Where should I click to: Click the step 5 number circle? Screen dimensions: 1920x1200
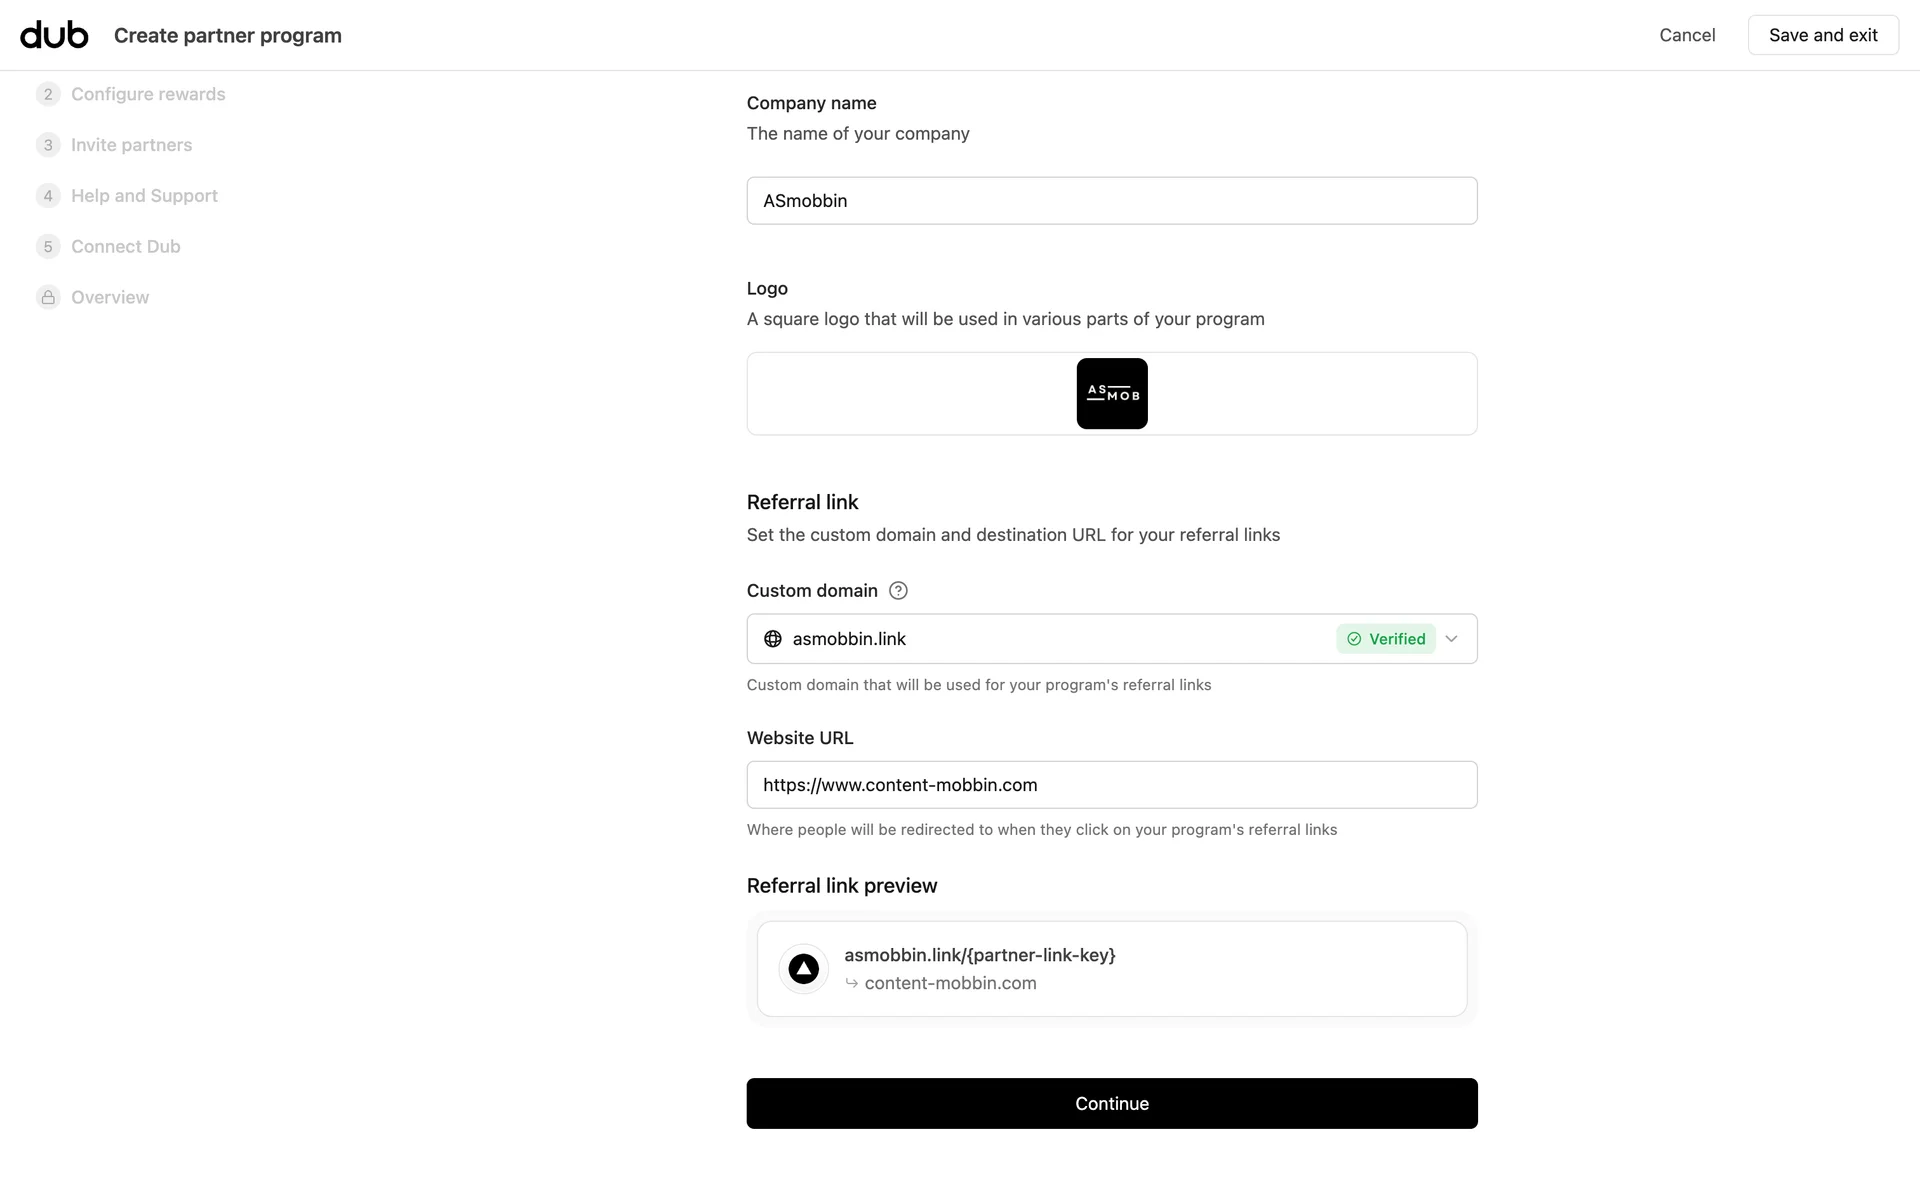[x=48, y=247]
